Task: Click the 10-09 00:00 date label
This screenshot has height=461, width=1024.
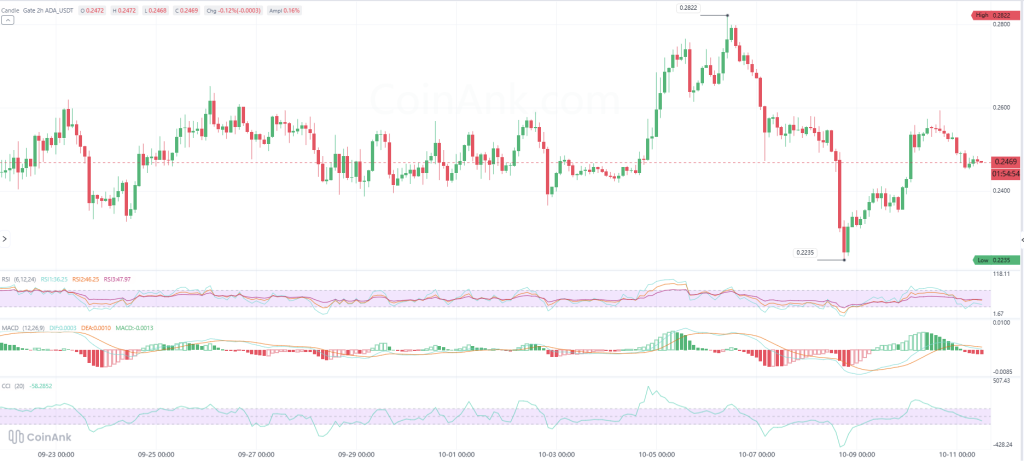Action: [x=856, y=453]
